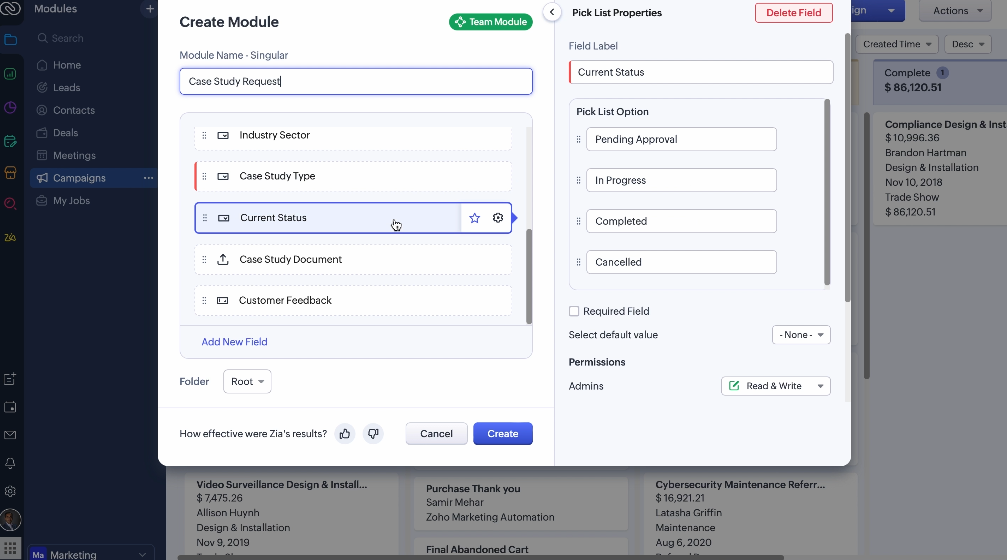Click the star icon on Current Status field
1007x560 pixels.
pyautogui.click(x=475, y=218)
